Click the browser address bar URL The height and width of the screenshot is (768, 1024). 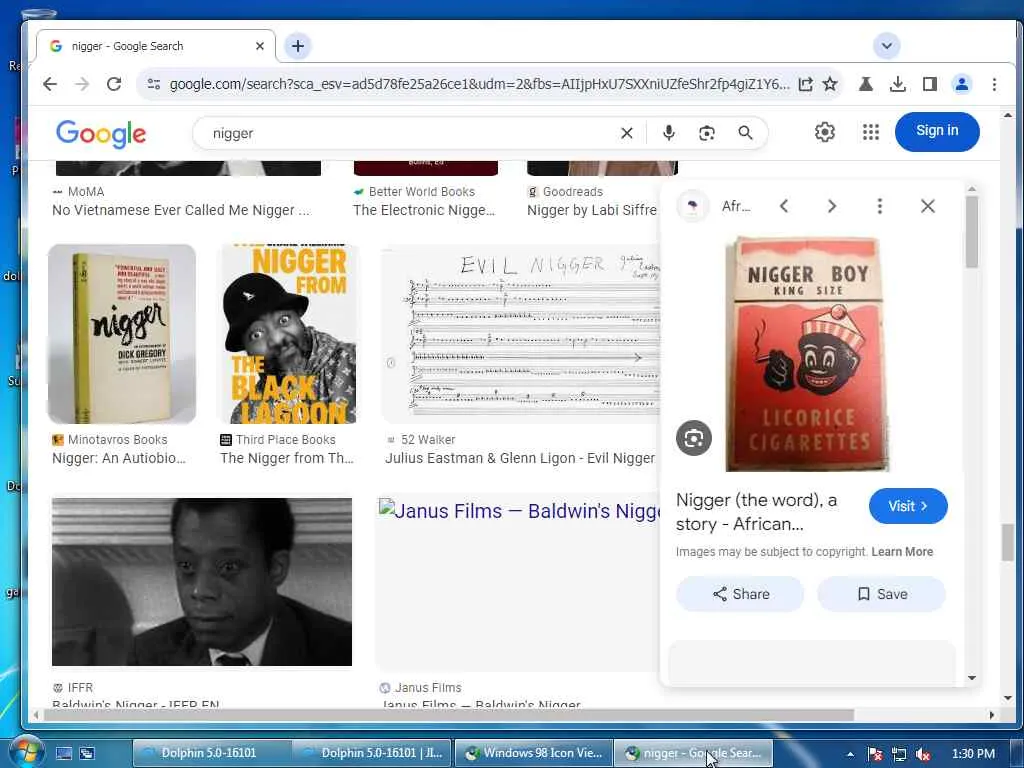click(479, 84)
